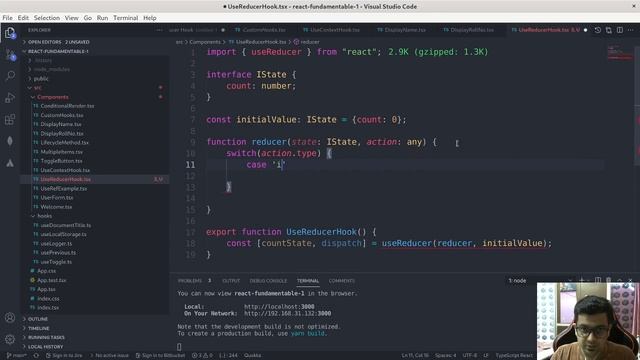
Task: Open changes icon in editor toolbar
Action: click(609, 30)
